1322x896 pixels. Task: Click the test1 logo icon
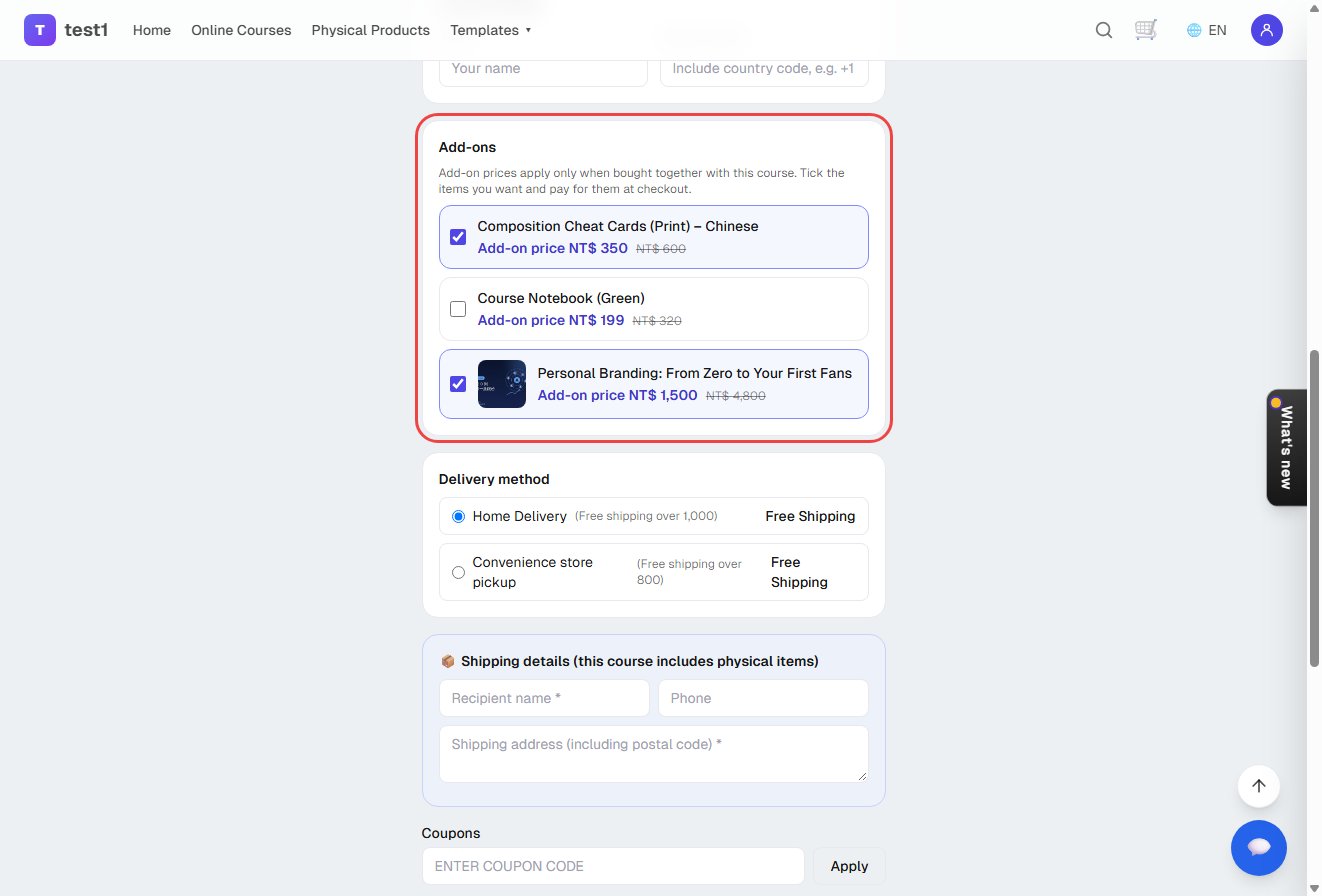(40, 30)
